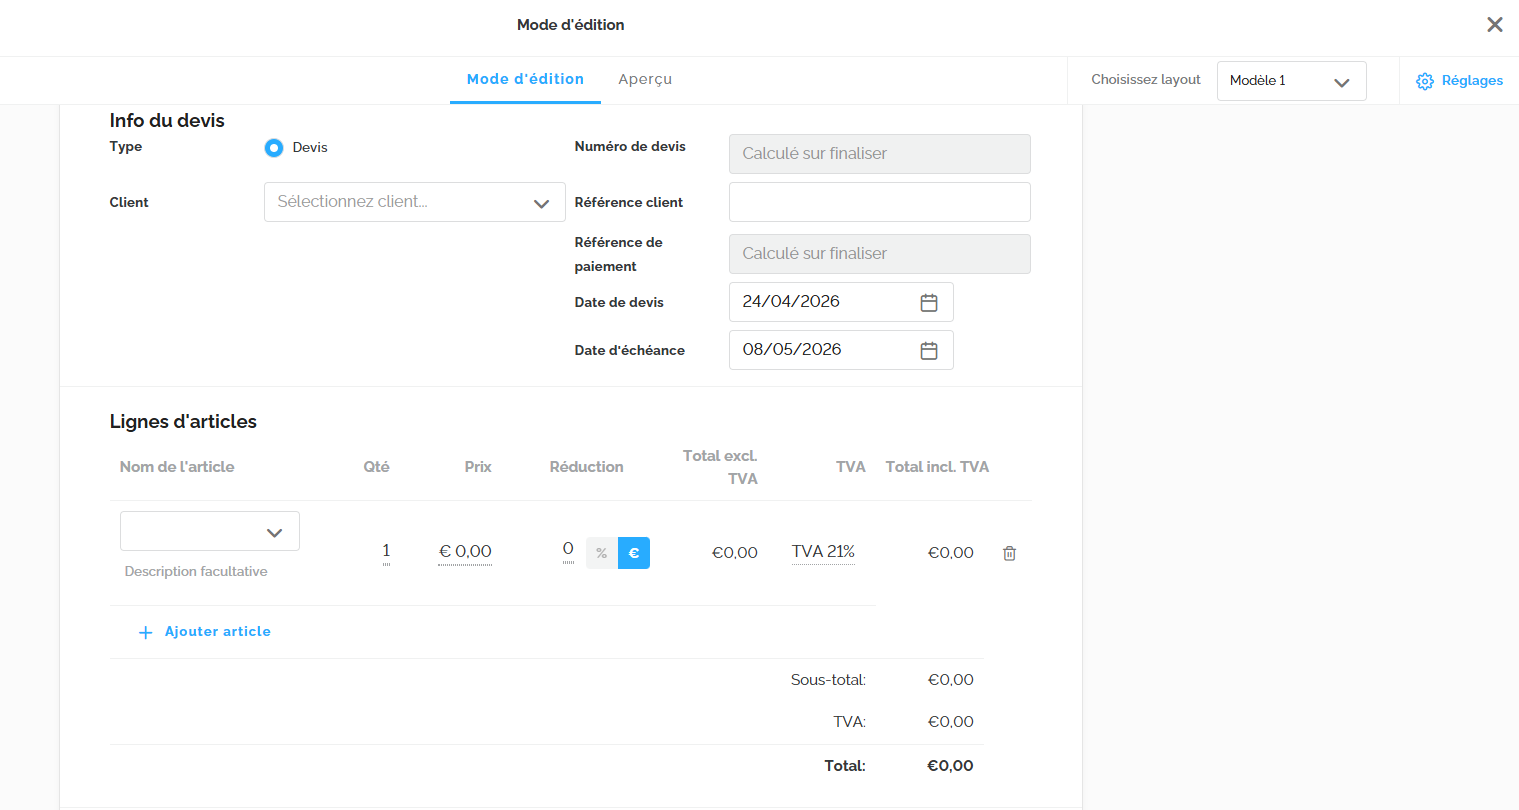This screenshot has width=1519, height=810.
Task: Click the Total excl. TVA column header
Action: click(720, 467)
